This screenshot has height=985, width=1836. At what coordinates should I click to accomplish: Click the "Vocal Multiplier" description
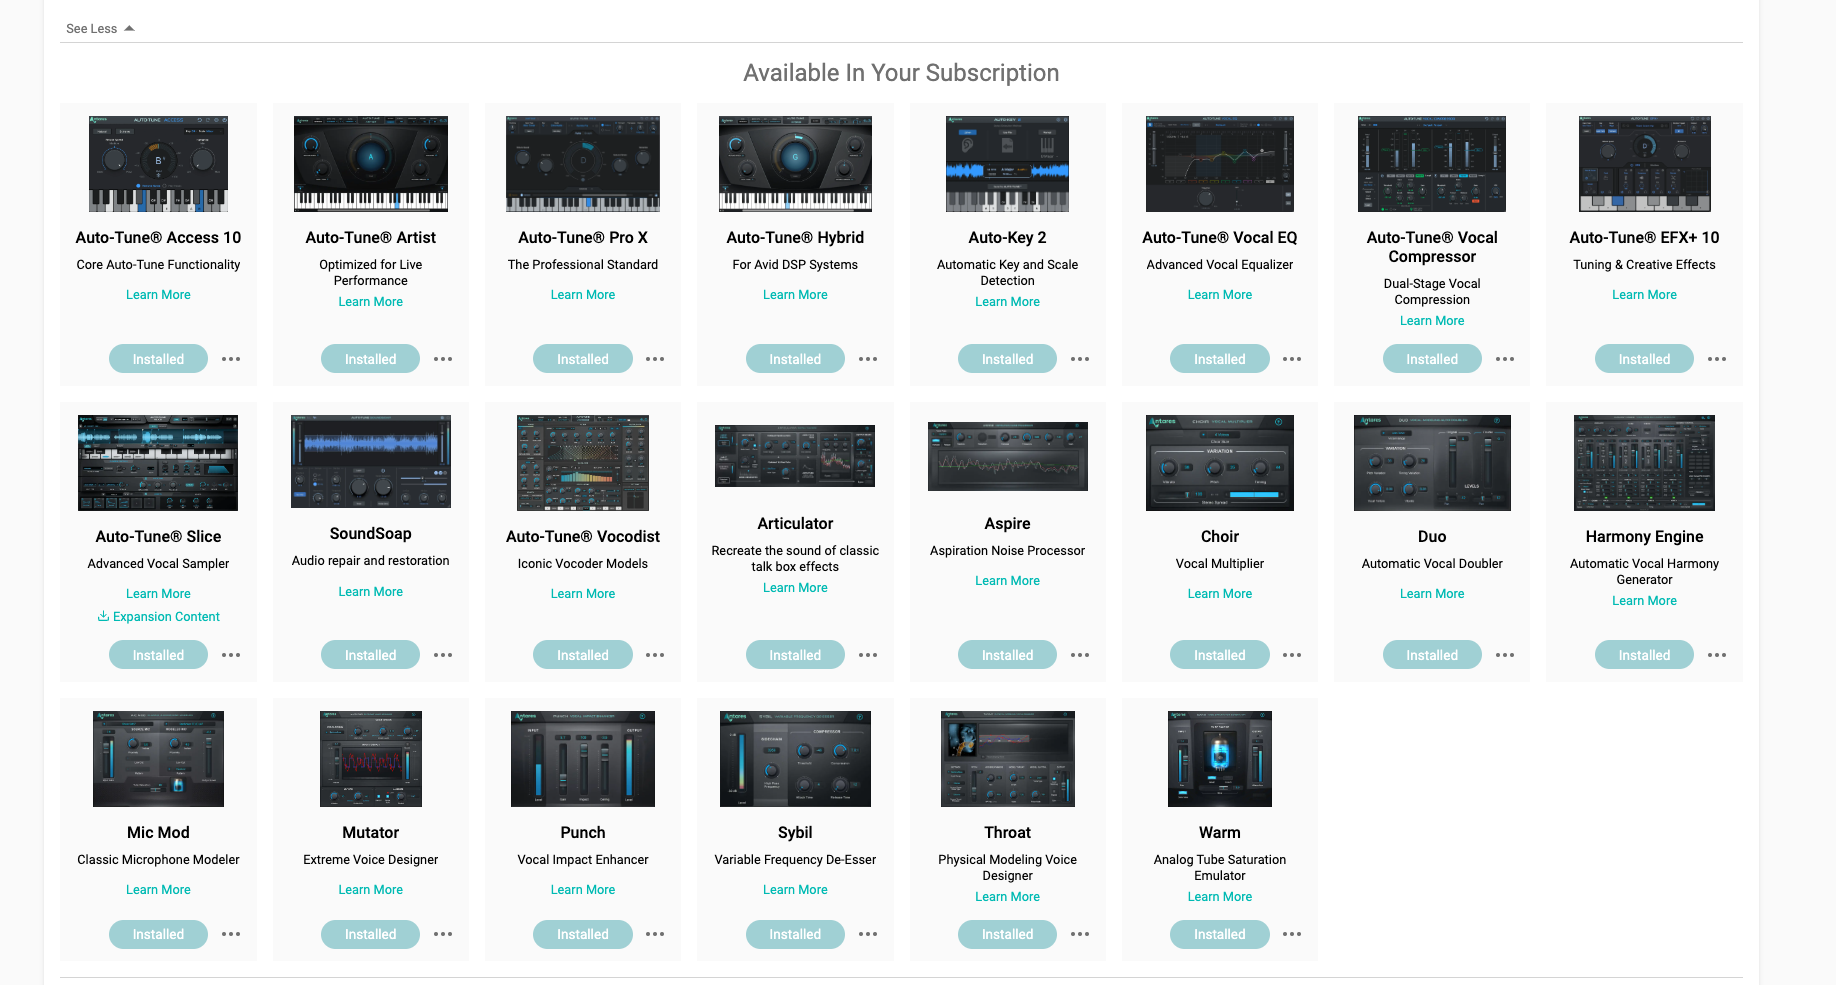[x=1220, y=564]
